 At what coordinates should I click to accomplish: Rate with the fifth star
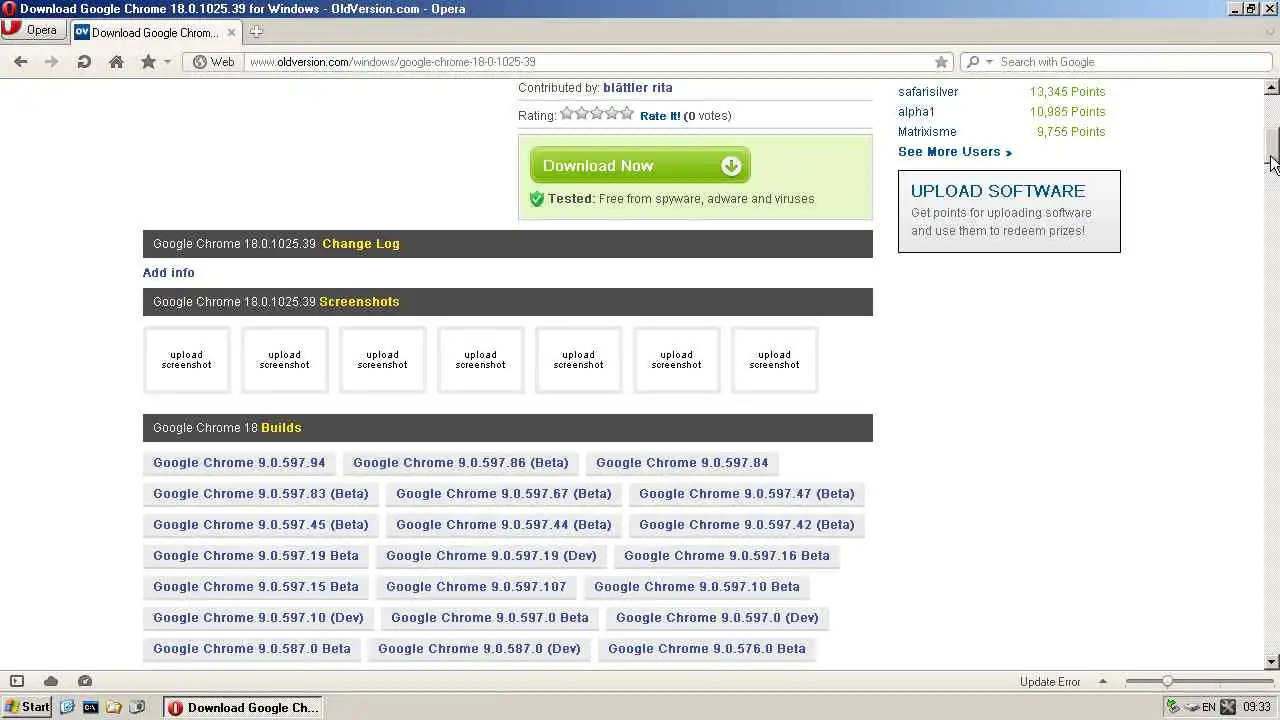(x=627, y=114)
